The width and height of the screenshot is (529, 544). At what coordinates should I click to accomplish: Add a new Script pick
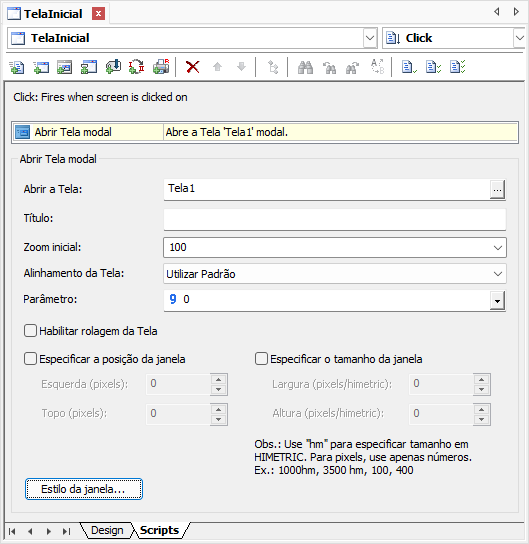(x=17, y=67)
